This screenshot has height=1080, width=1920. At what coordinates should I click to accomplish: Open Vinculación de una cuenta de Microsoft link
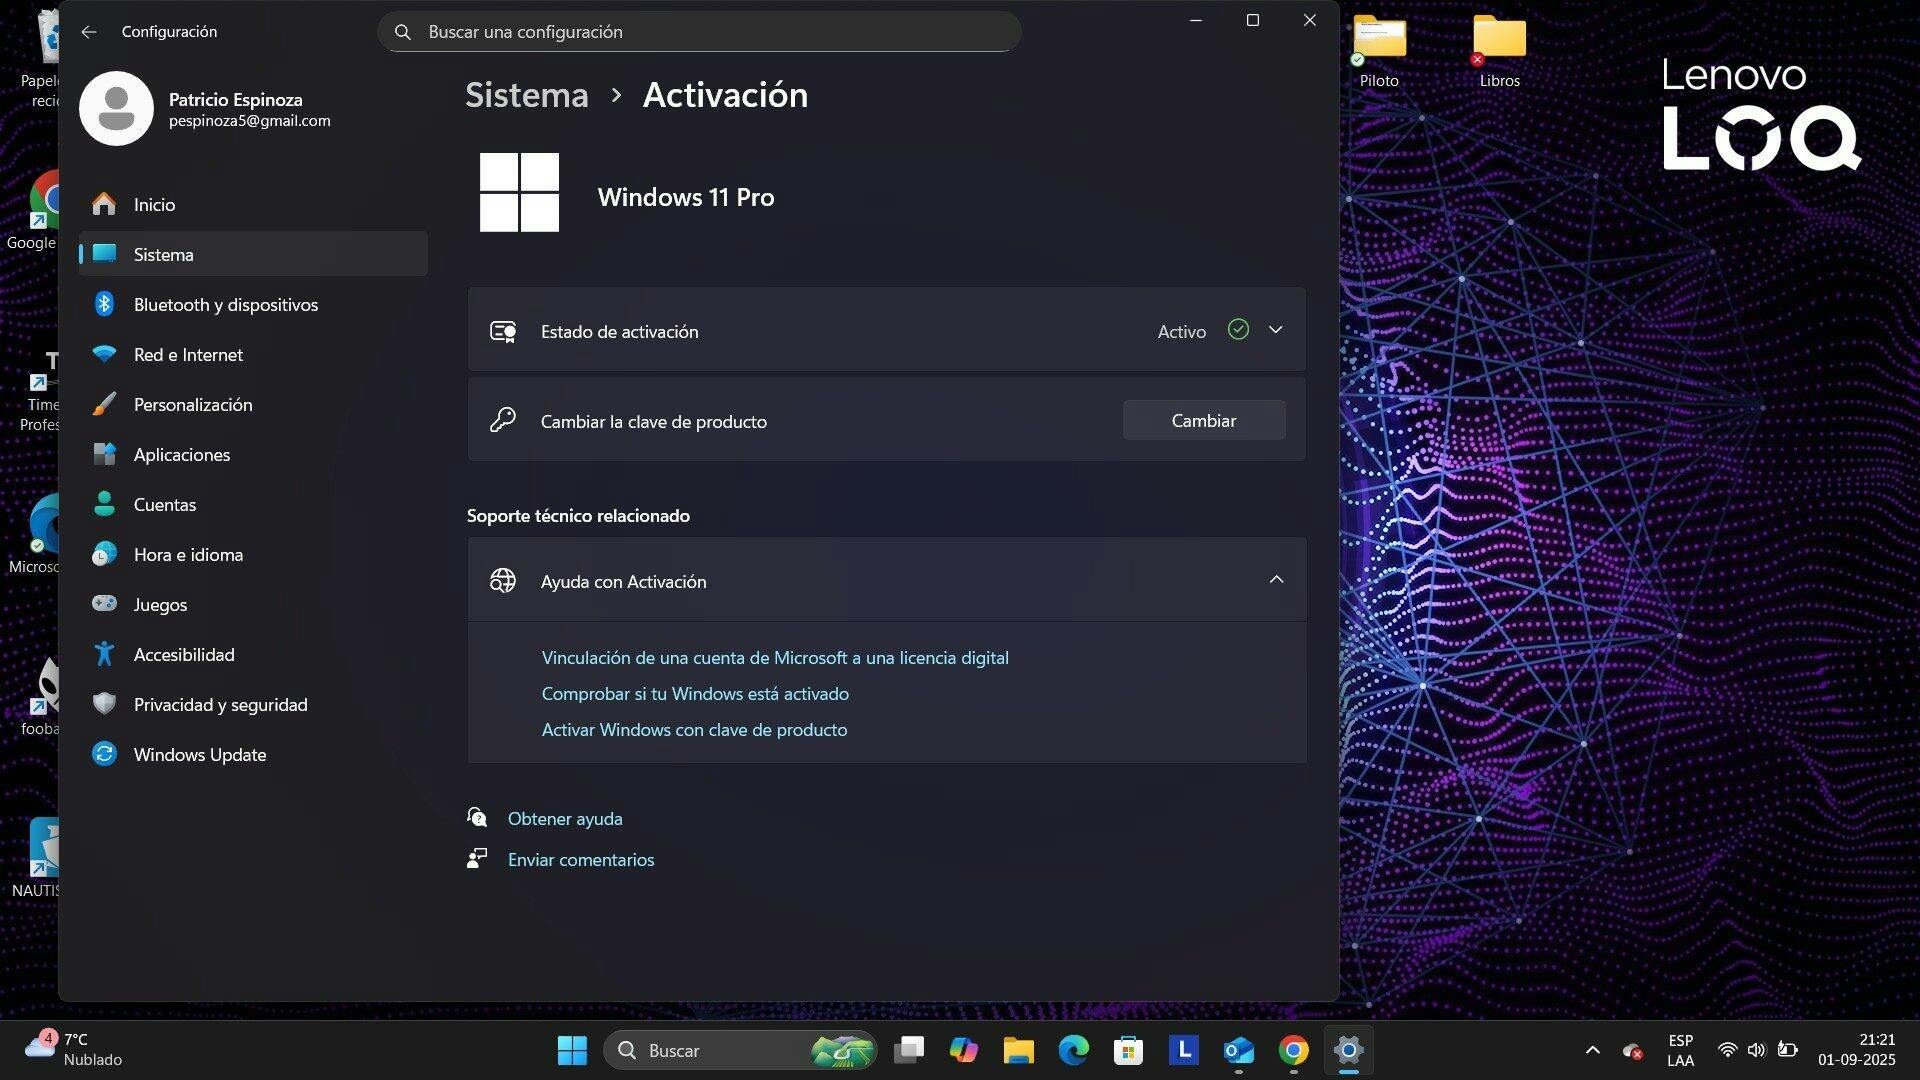[x=775, y=657]
